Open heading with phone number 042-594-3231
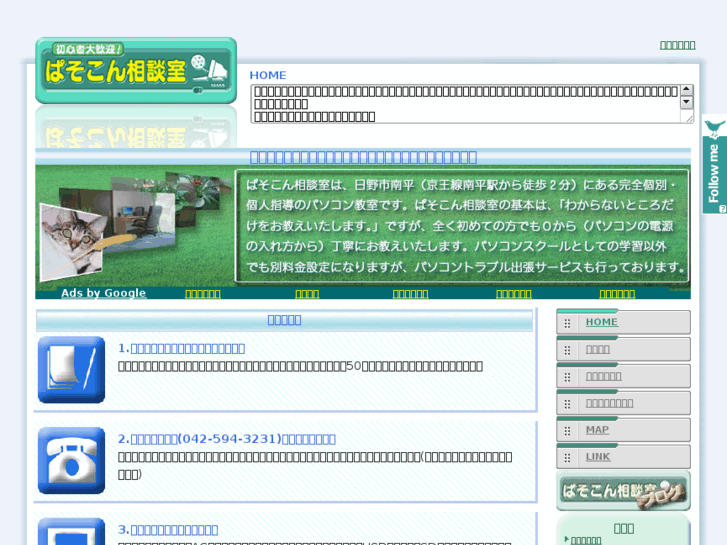 tap(227, 439)
